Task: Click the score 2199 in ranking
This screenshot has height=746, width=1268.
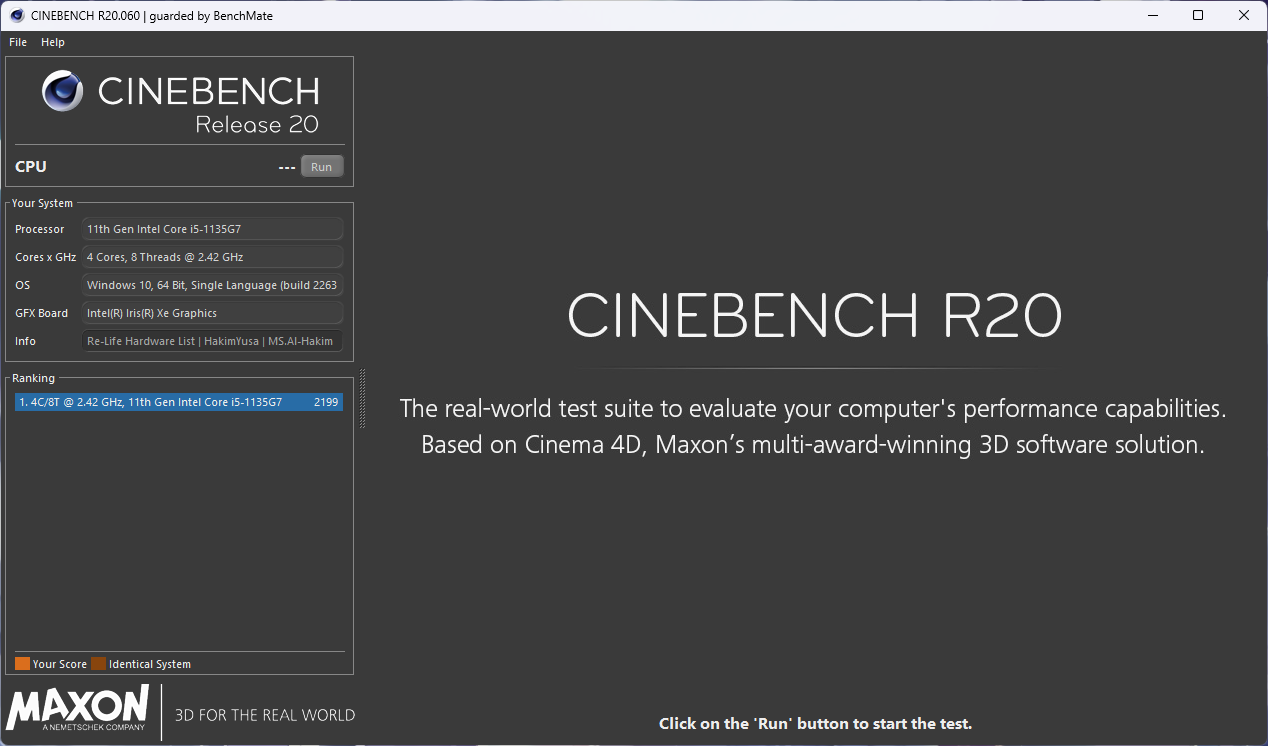Action: [326, 402]
